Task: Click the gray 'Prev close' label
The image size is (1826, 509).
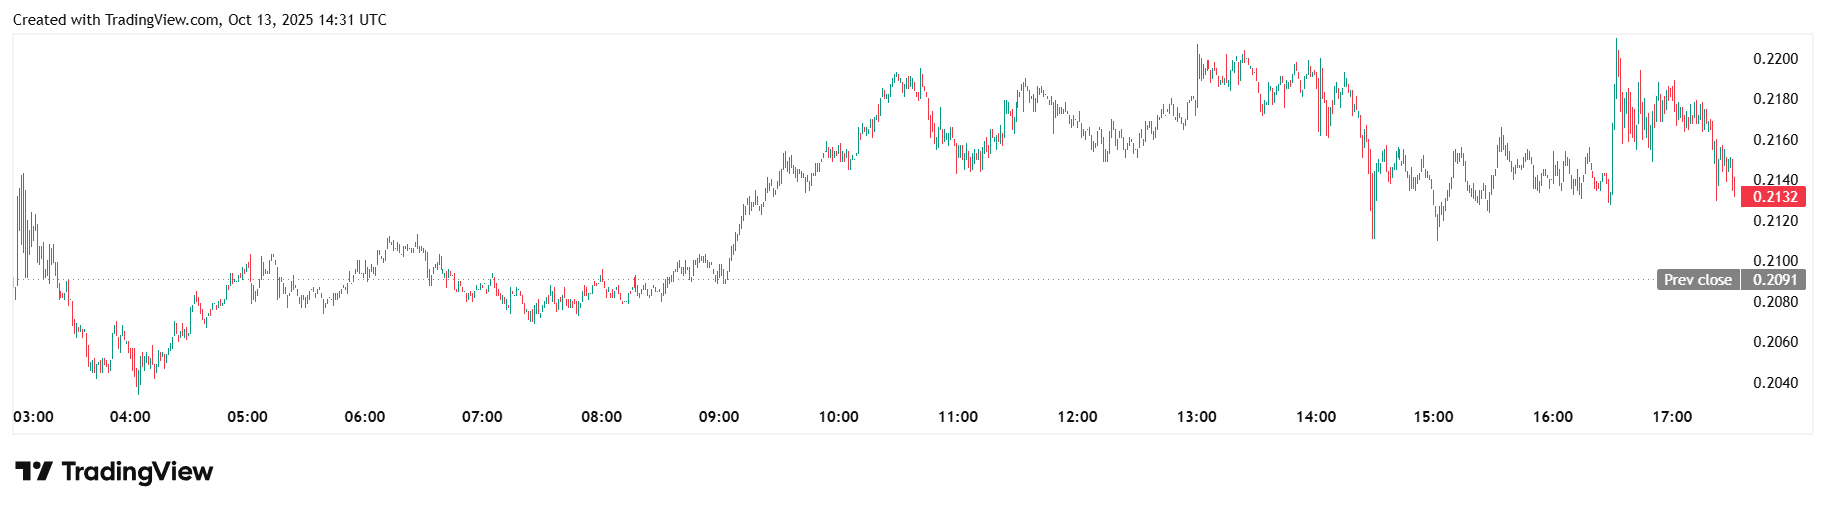Action: [1697, 280]
